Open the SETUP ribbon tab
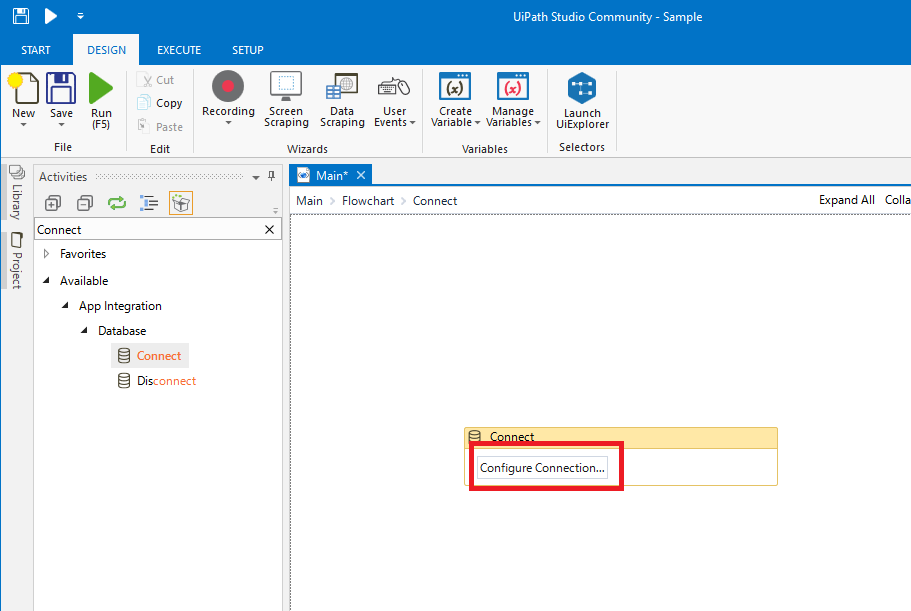 pyautogui.click(x=248, y=50)
